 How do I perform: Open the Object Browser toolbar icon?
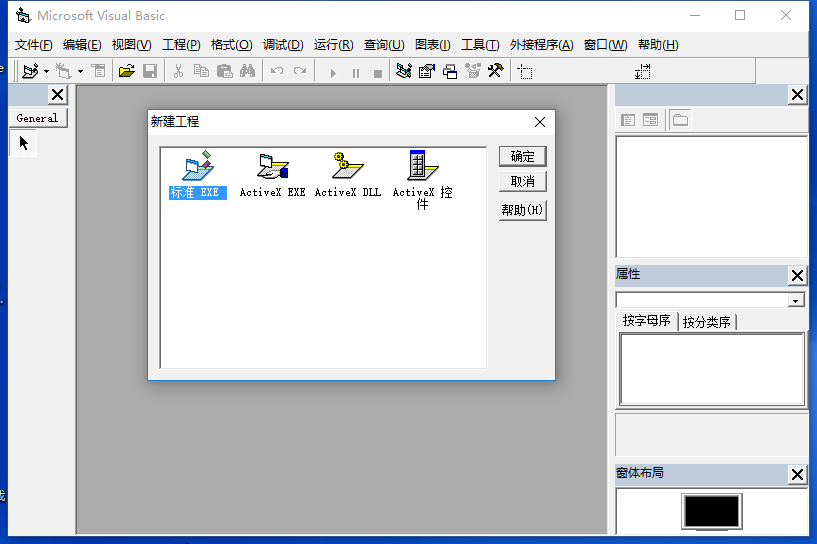pyautogui.click(x=473, y=71)
